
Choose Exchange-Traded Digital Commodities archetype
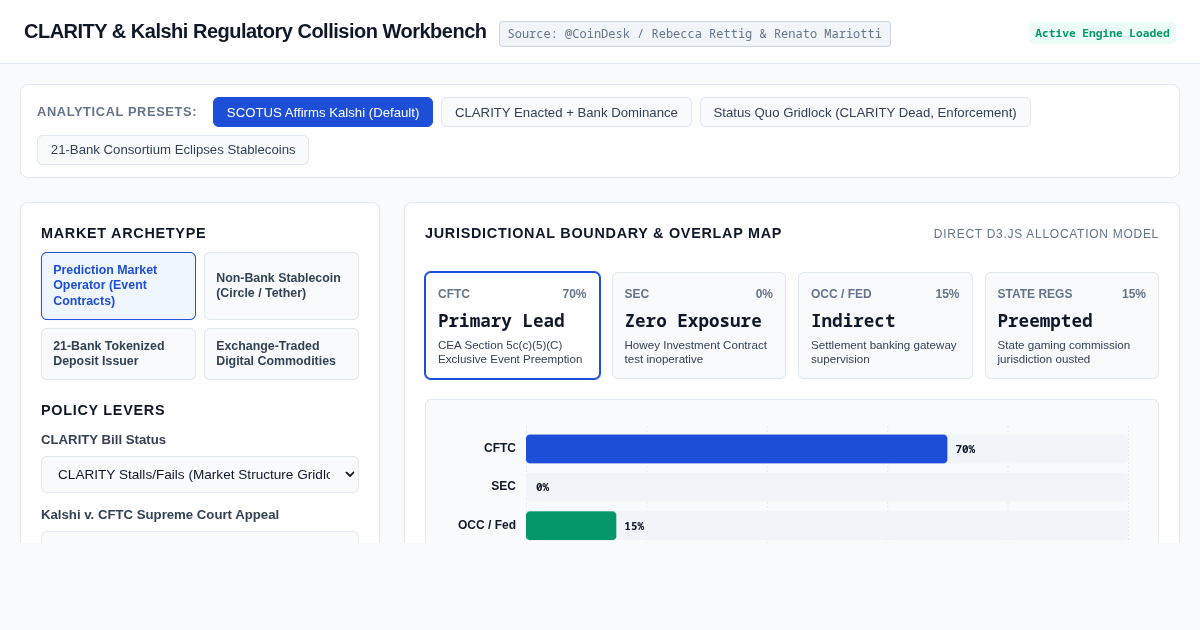(281, 354)
